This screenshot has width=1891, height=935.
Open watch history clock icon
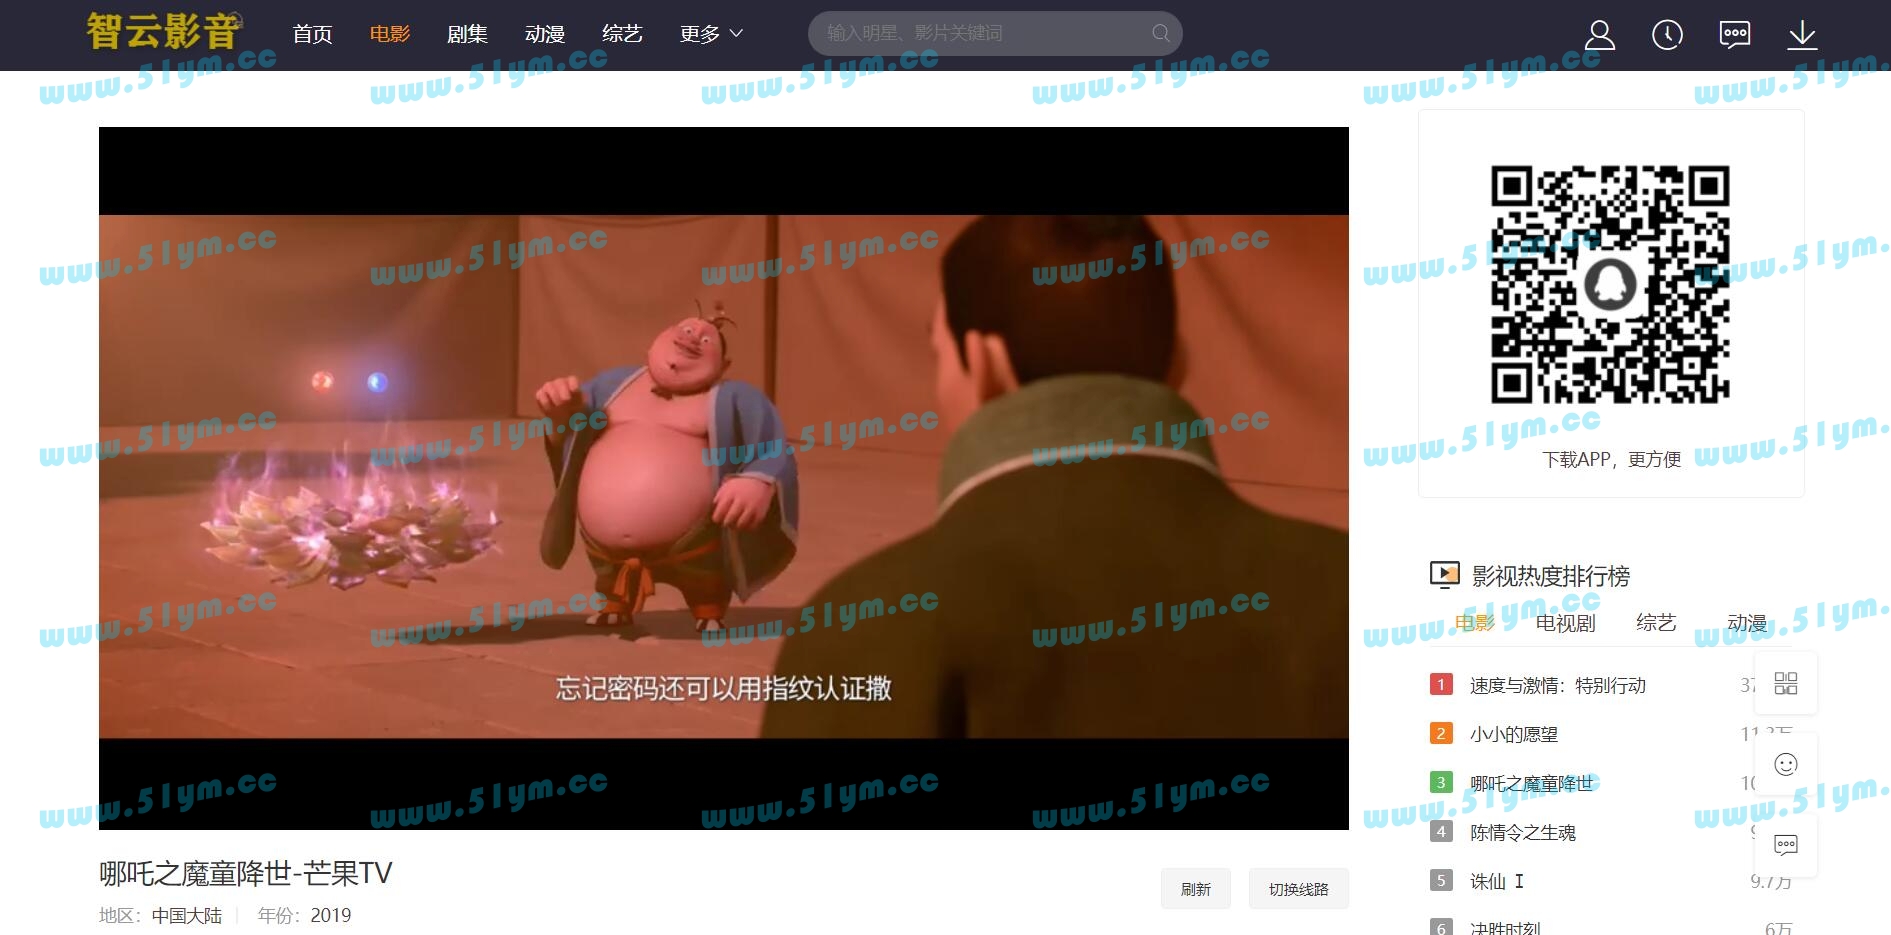click(1667, 35)
